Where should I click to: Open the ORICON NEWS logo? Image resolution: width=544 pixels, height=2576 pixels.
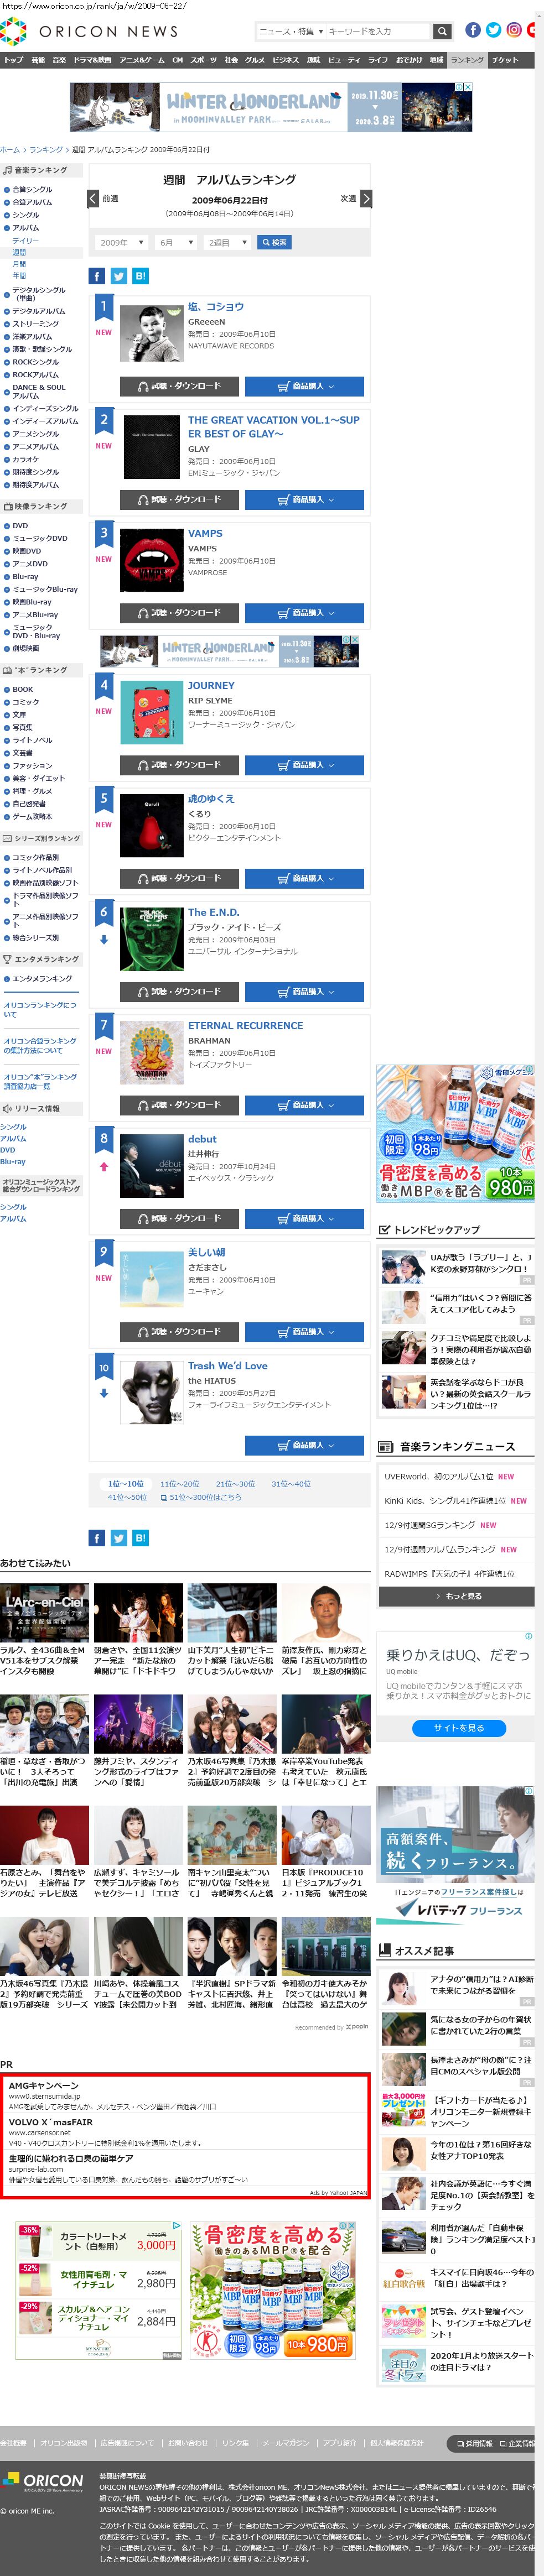tap(90, 31)
